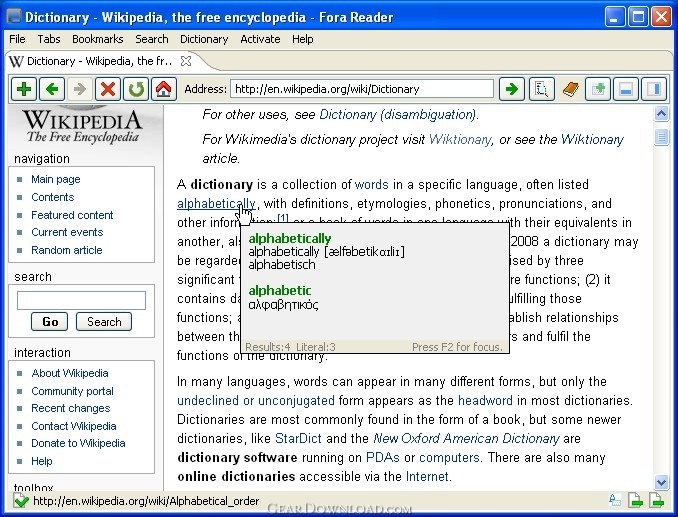The width and height of the screenshot is (678, 517).
Task: Click the Search button in the sidebar
Action: (104, 322)
